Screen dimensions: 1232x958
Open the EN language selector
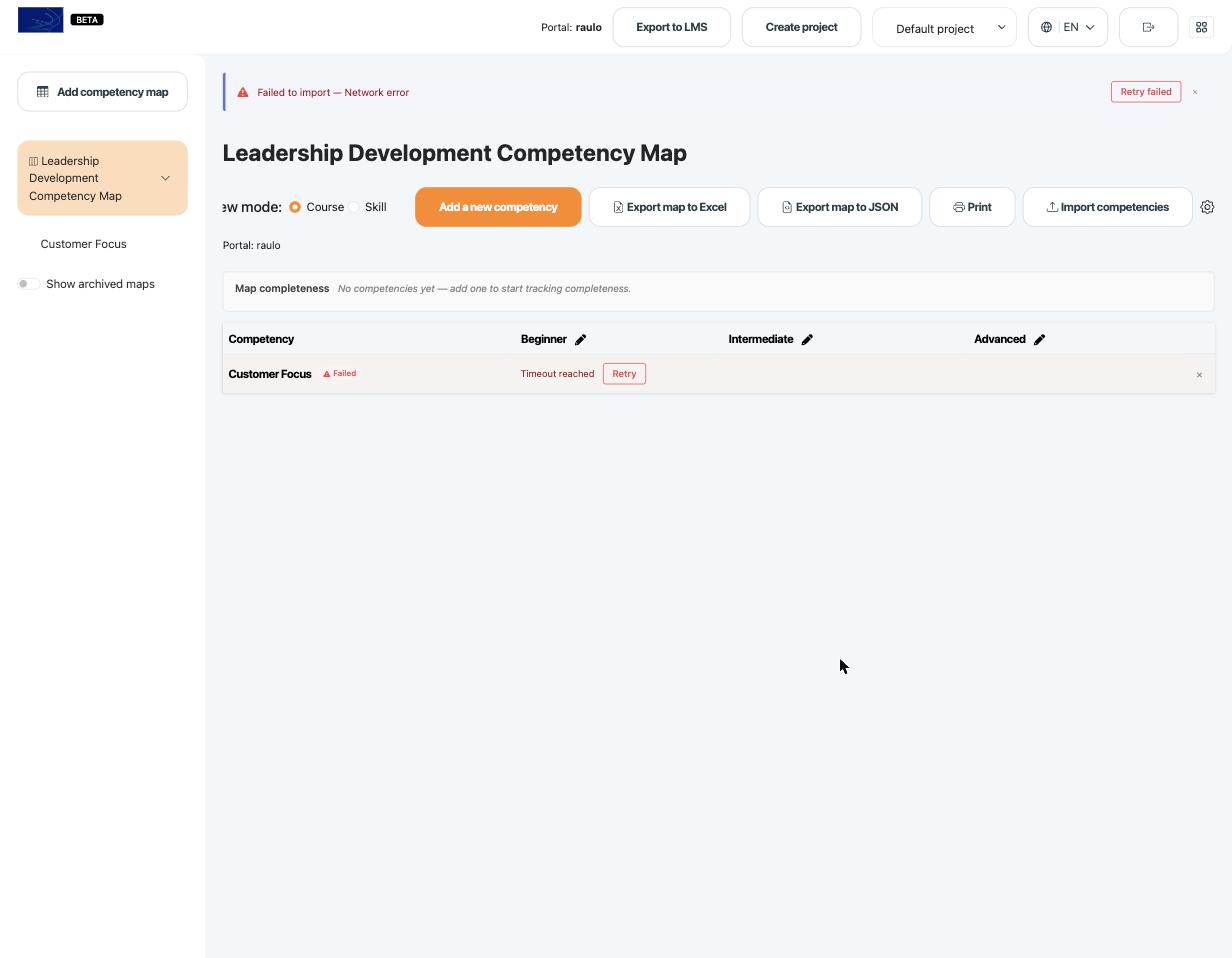tap(1068, 27)
